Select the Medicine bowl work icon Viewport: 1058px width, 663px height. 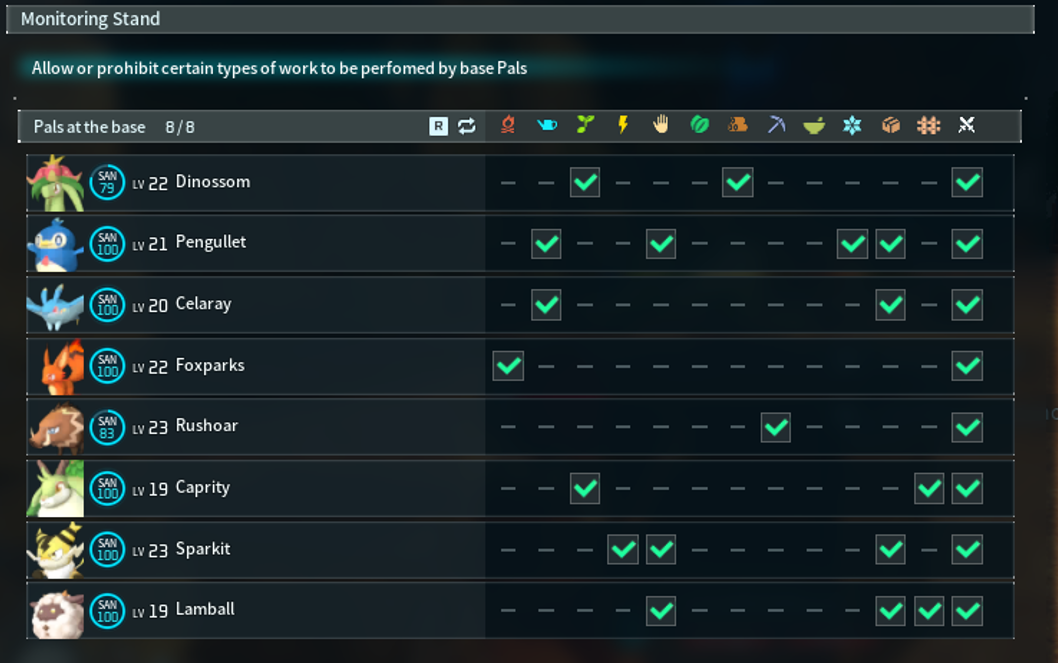pos(813,127)
